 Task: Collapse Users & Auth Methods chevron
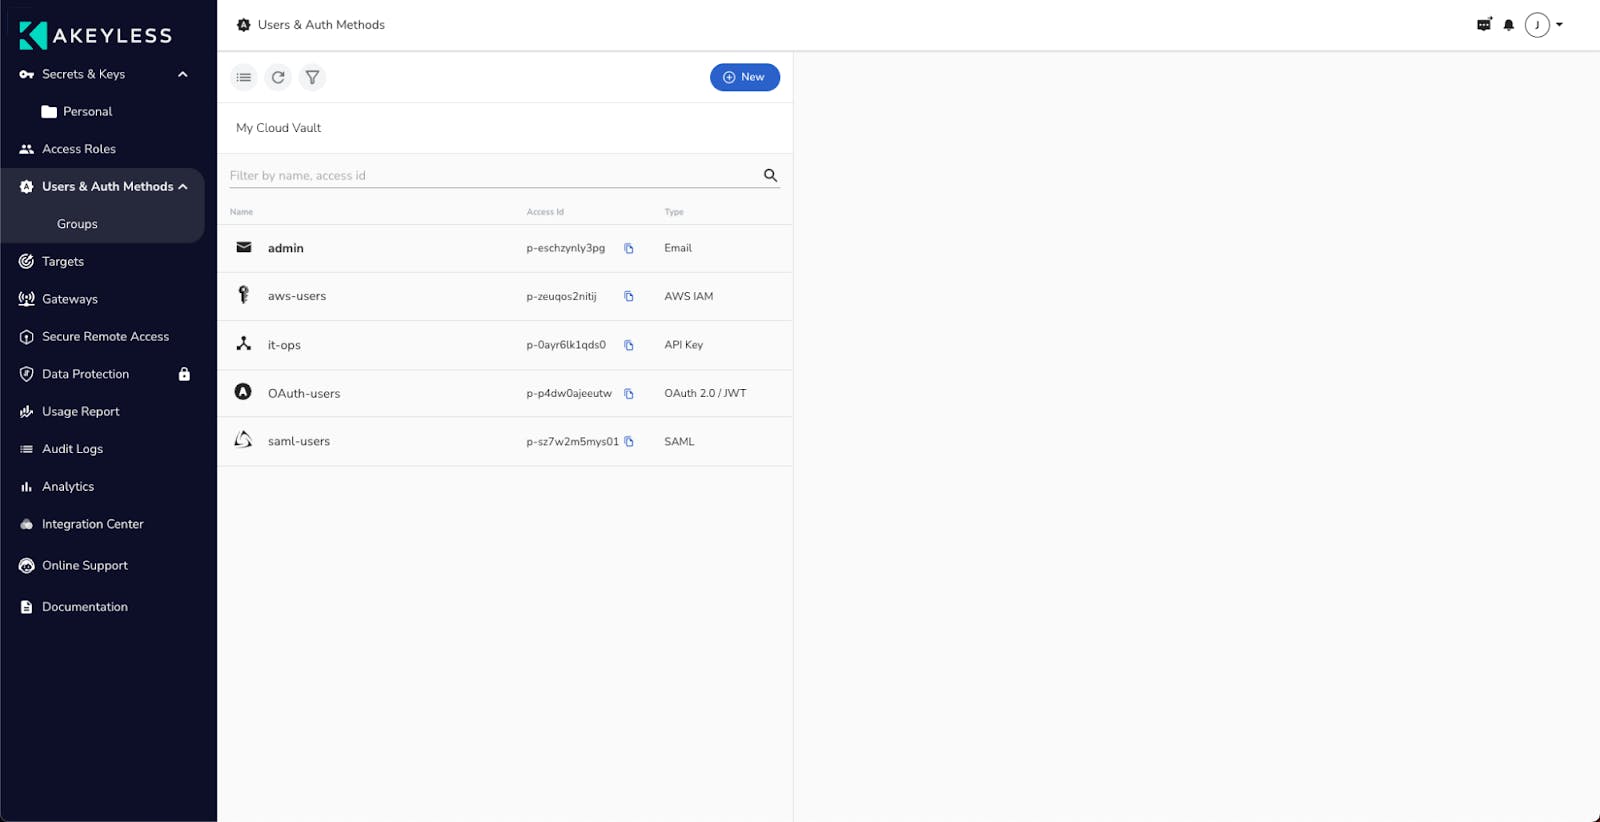[x=183, y=187]
